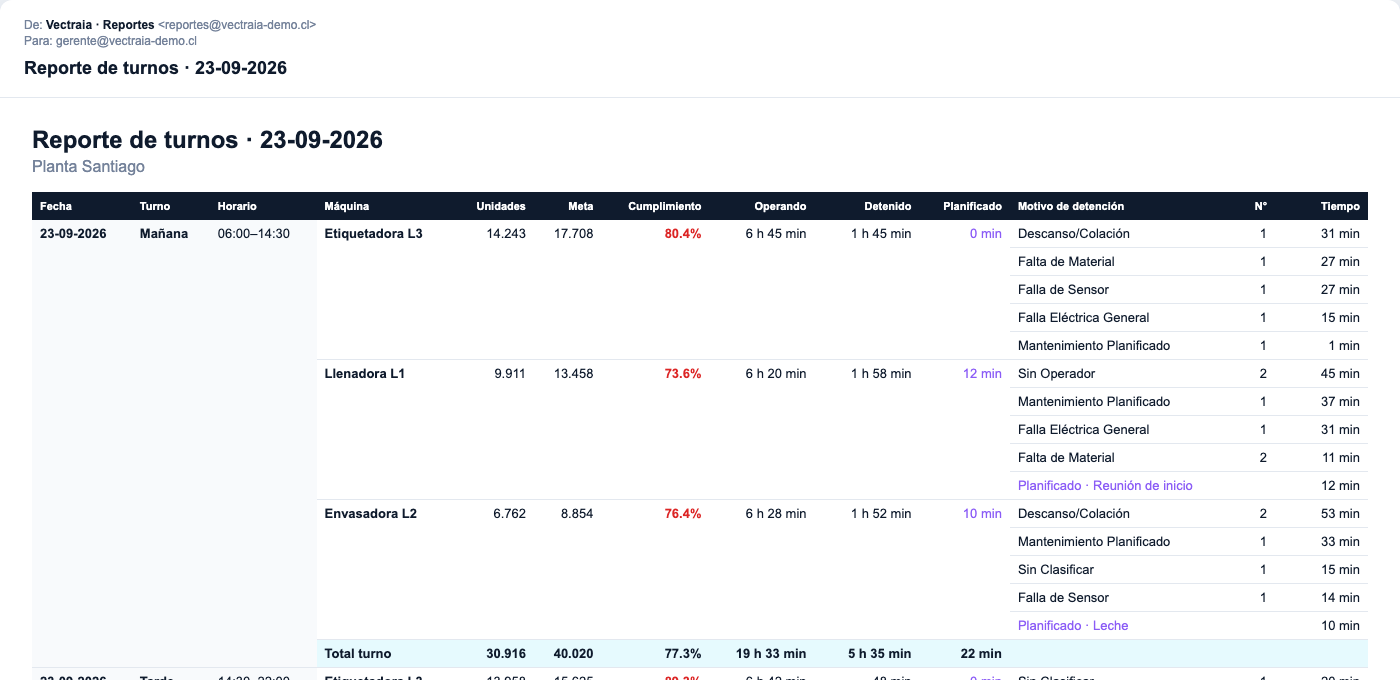Click the Cumplimiento column header
The width and height of the screenshot is (1400, 680).
[x=665, y=206]
